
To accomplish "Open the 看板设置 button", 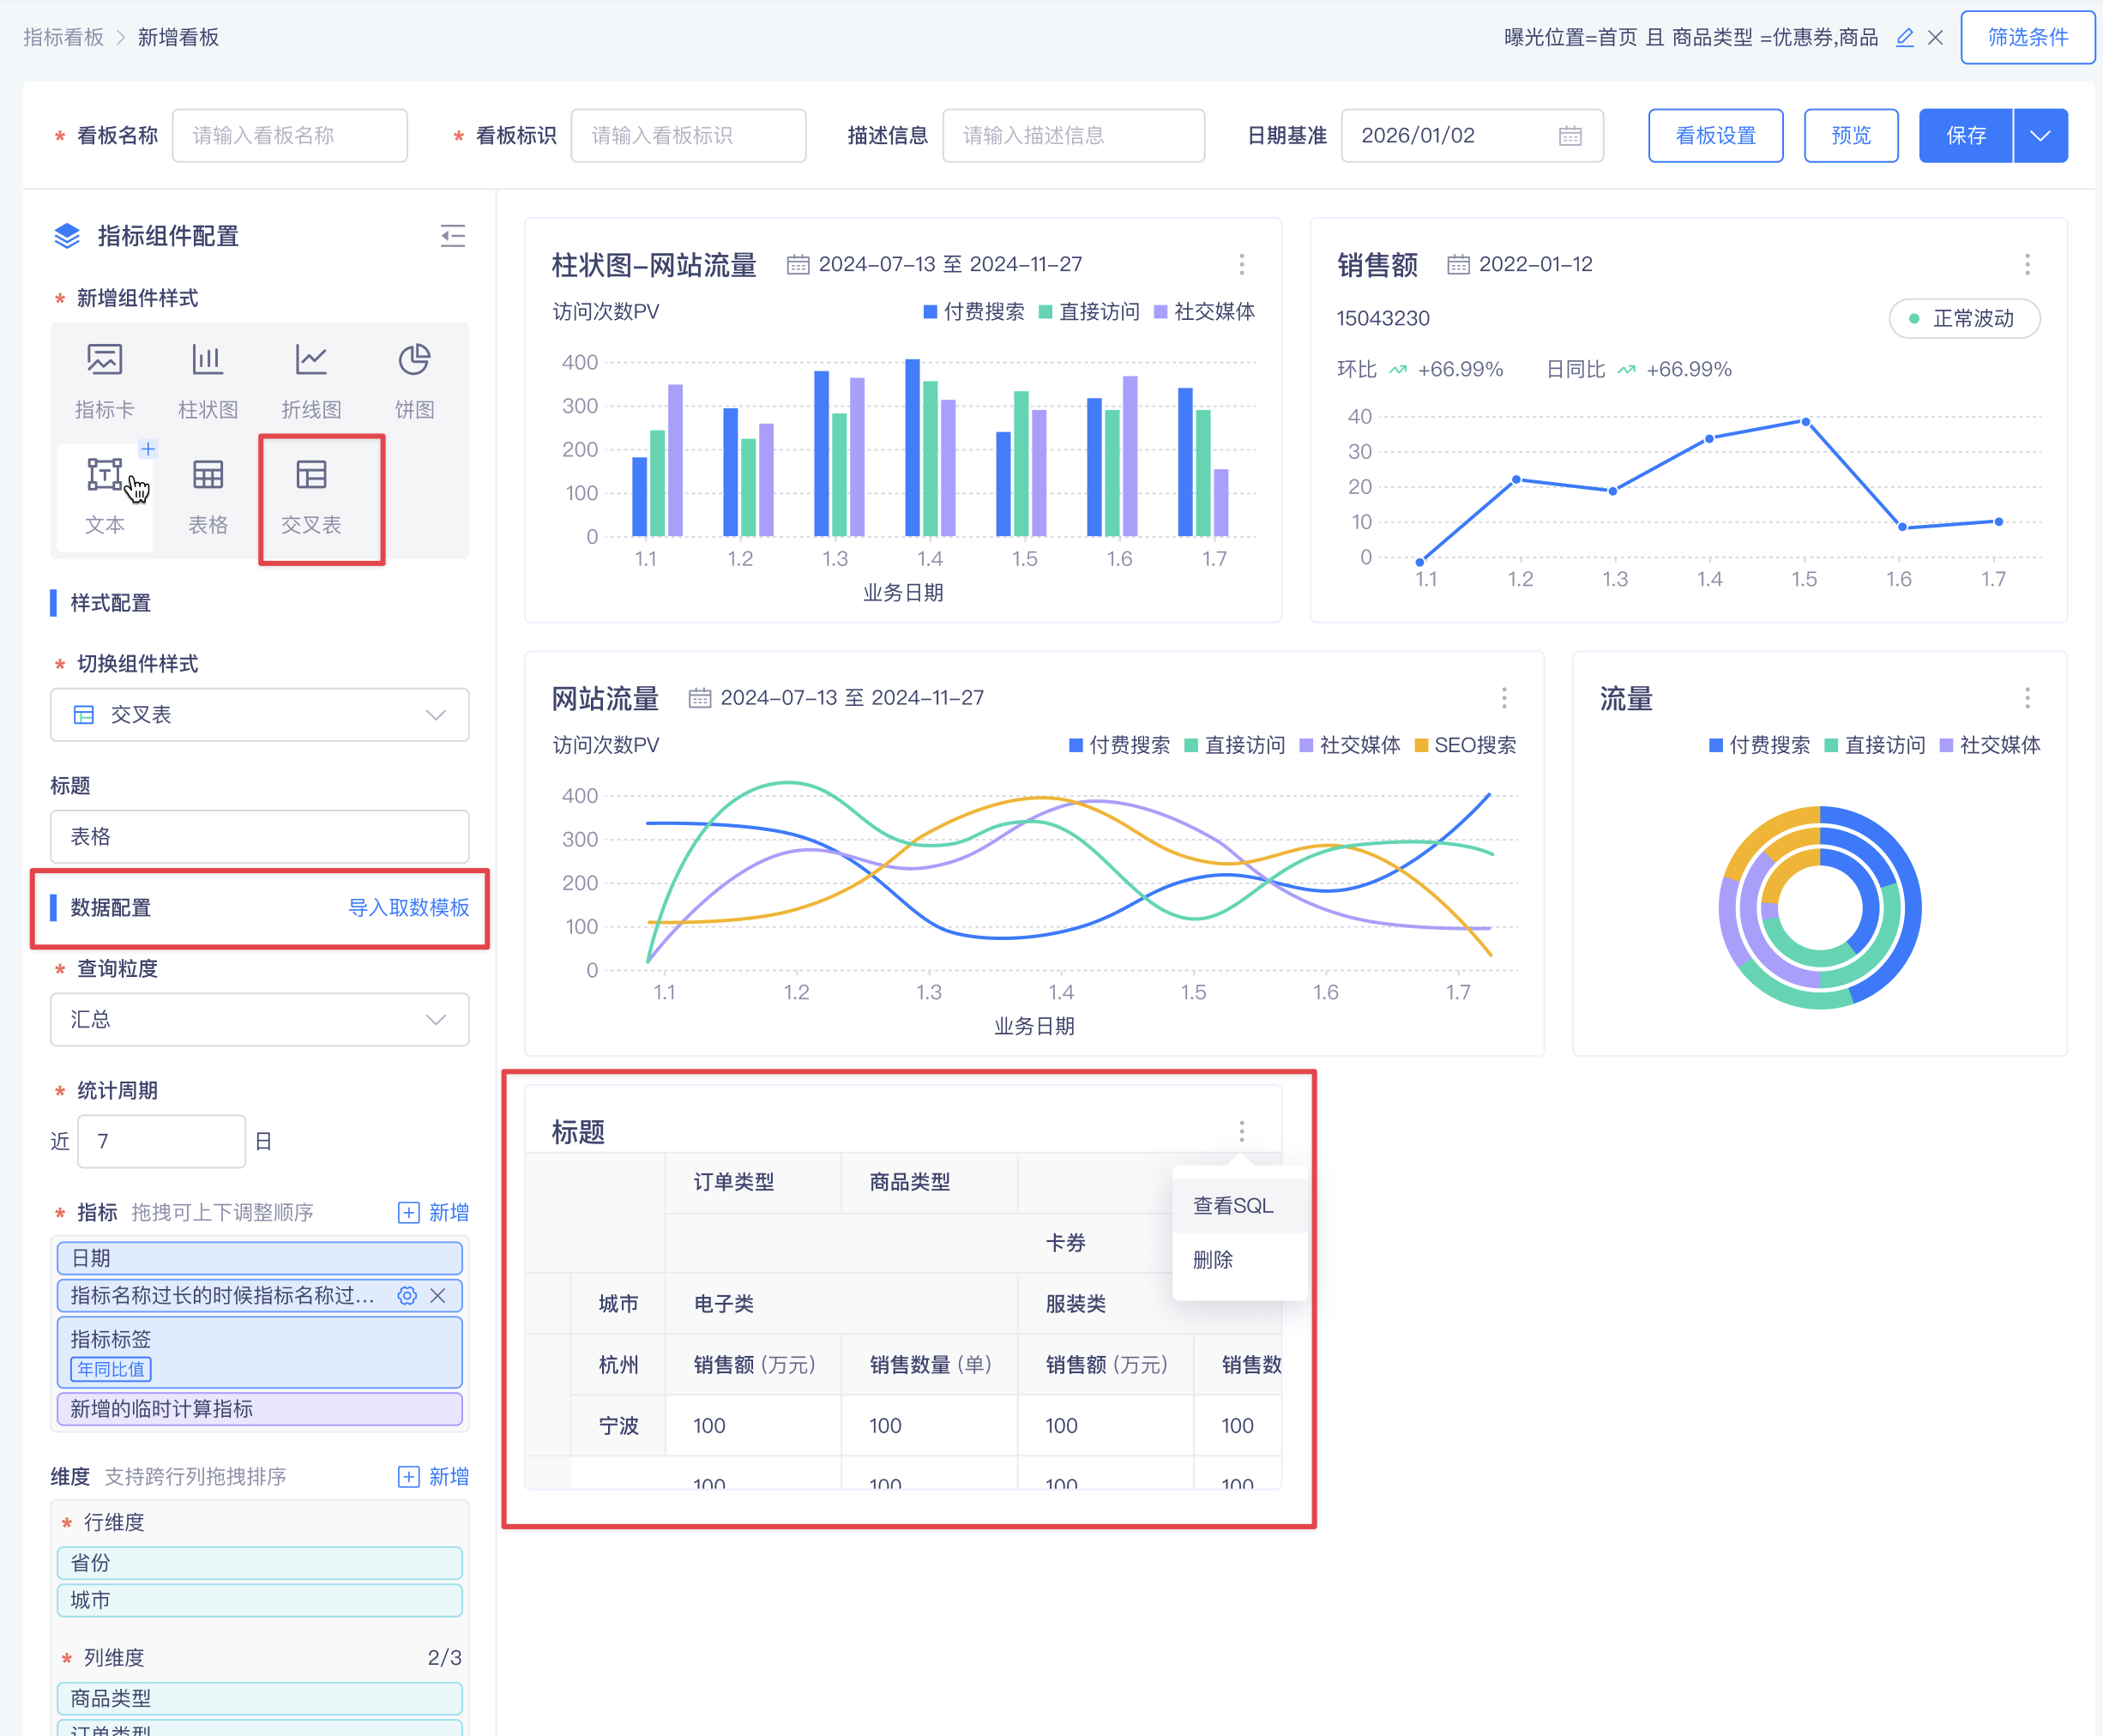I will point(1715,135).
